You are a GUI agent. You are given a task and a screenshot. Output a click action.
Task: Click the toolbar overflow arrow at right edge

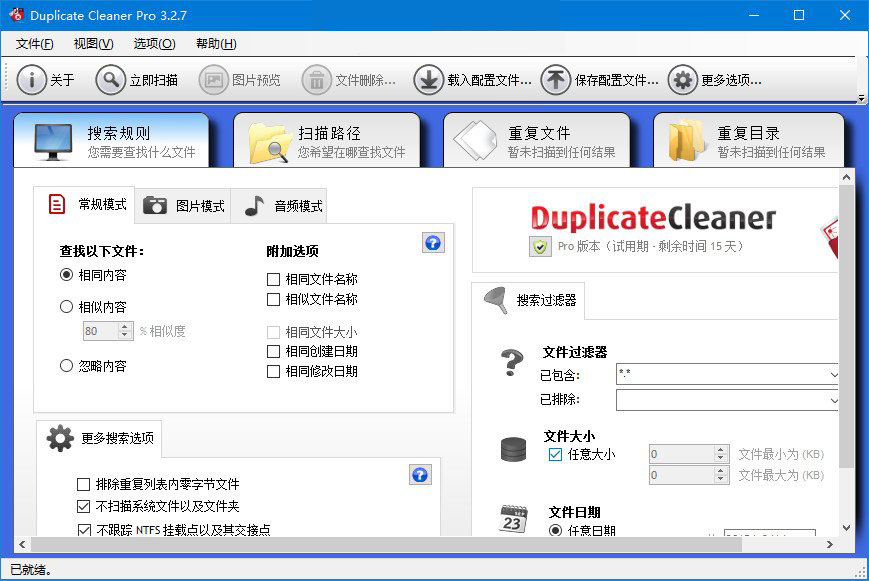coord(861,98)
